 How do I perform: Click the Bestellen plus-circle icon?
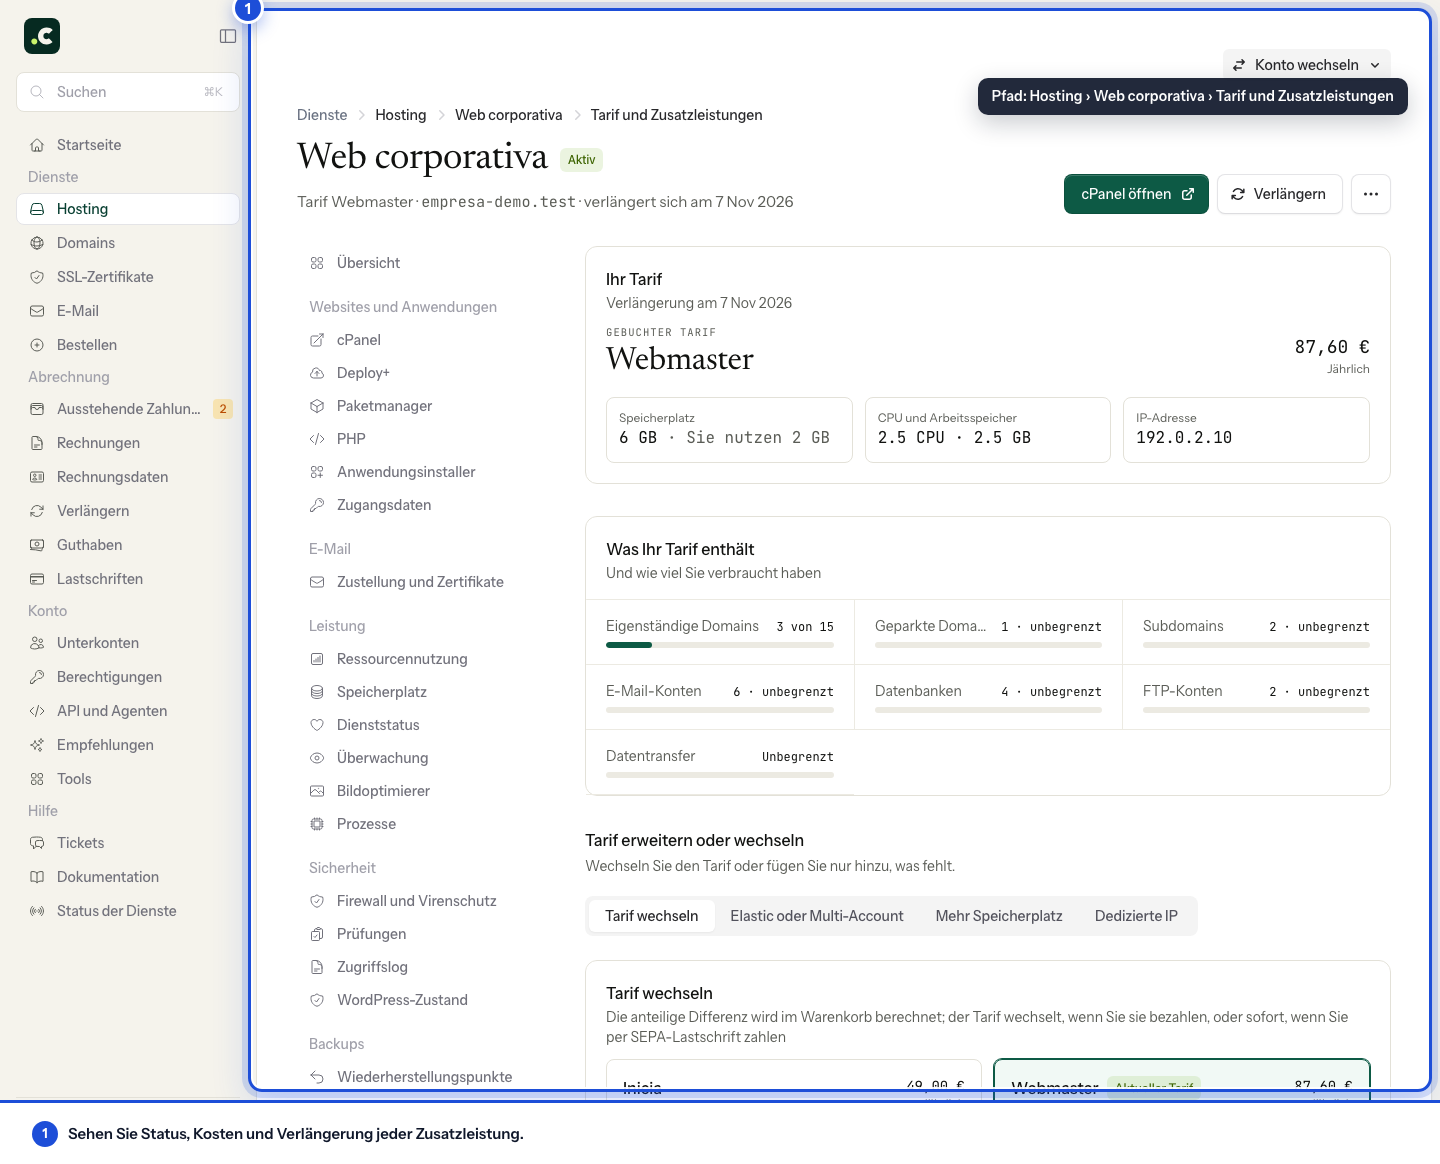[37, 345]
